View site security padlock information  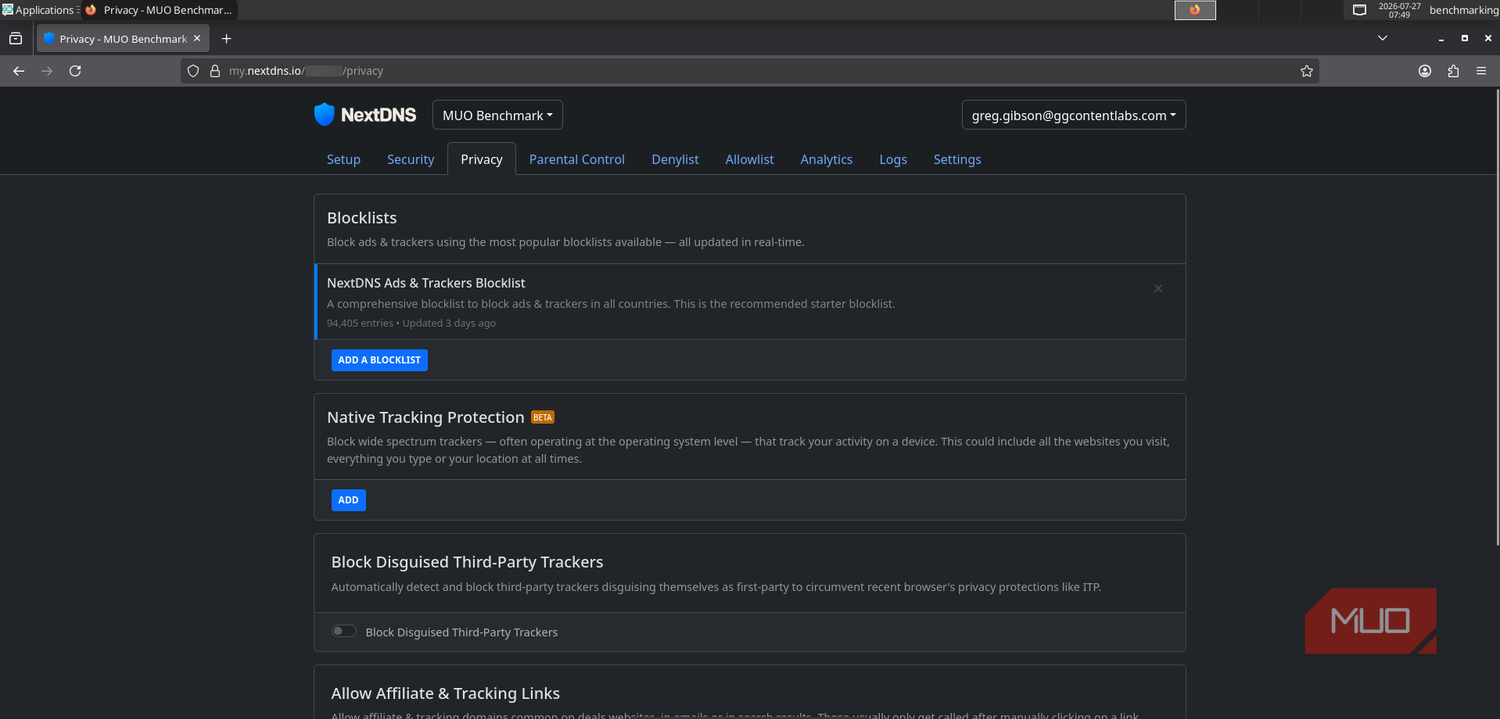click(214, 71)
